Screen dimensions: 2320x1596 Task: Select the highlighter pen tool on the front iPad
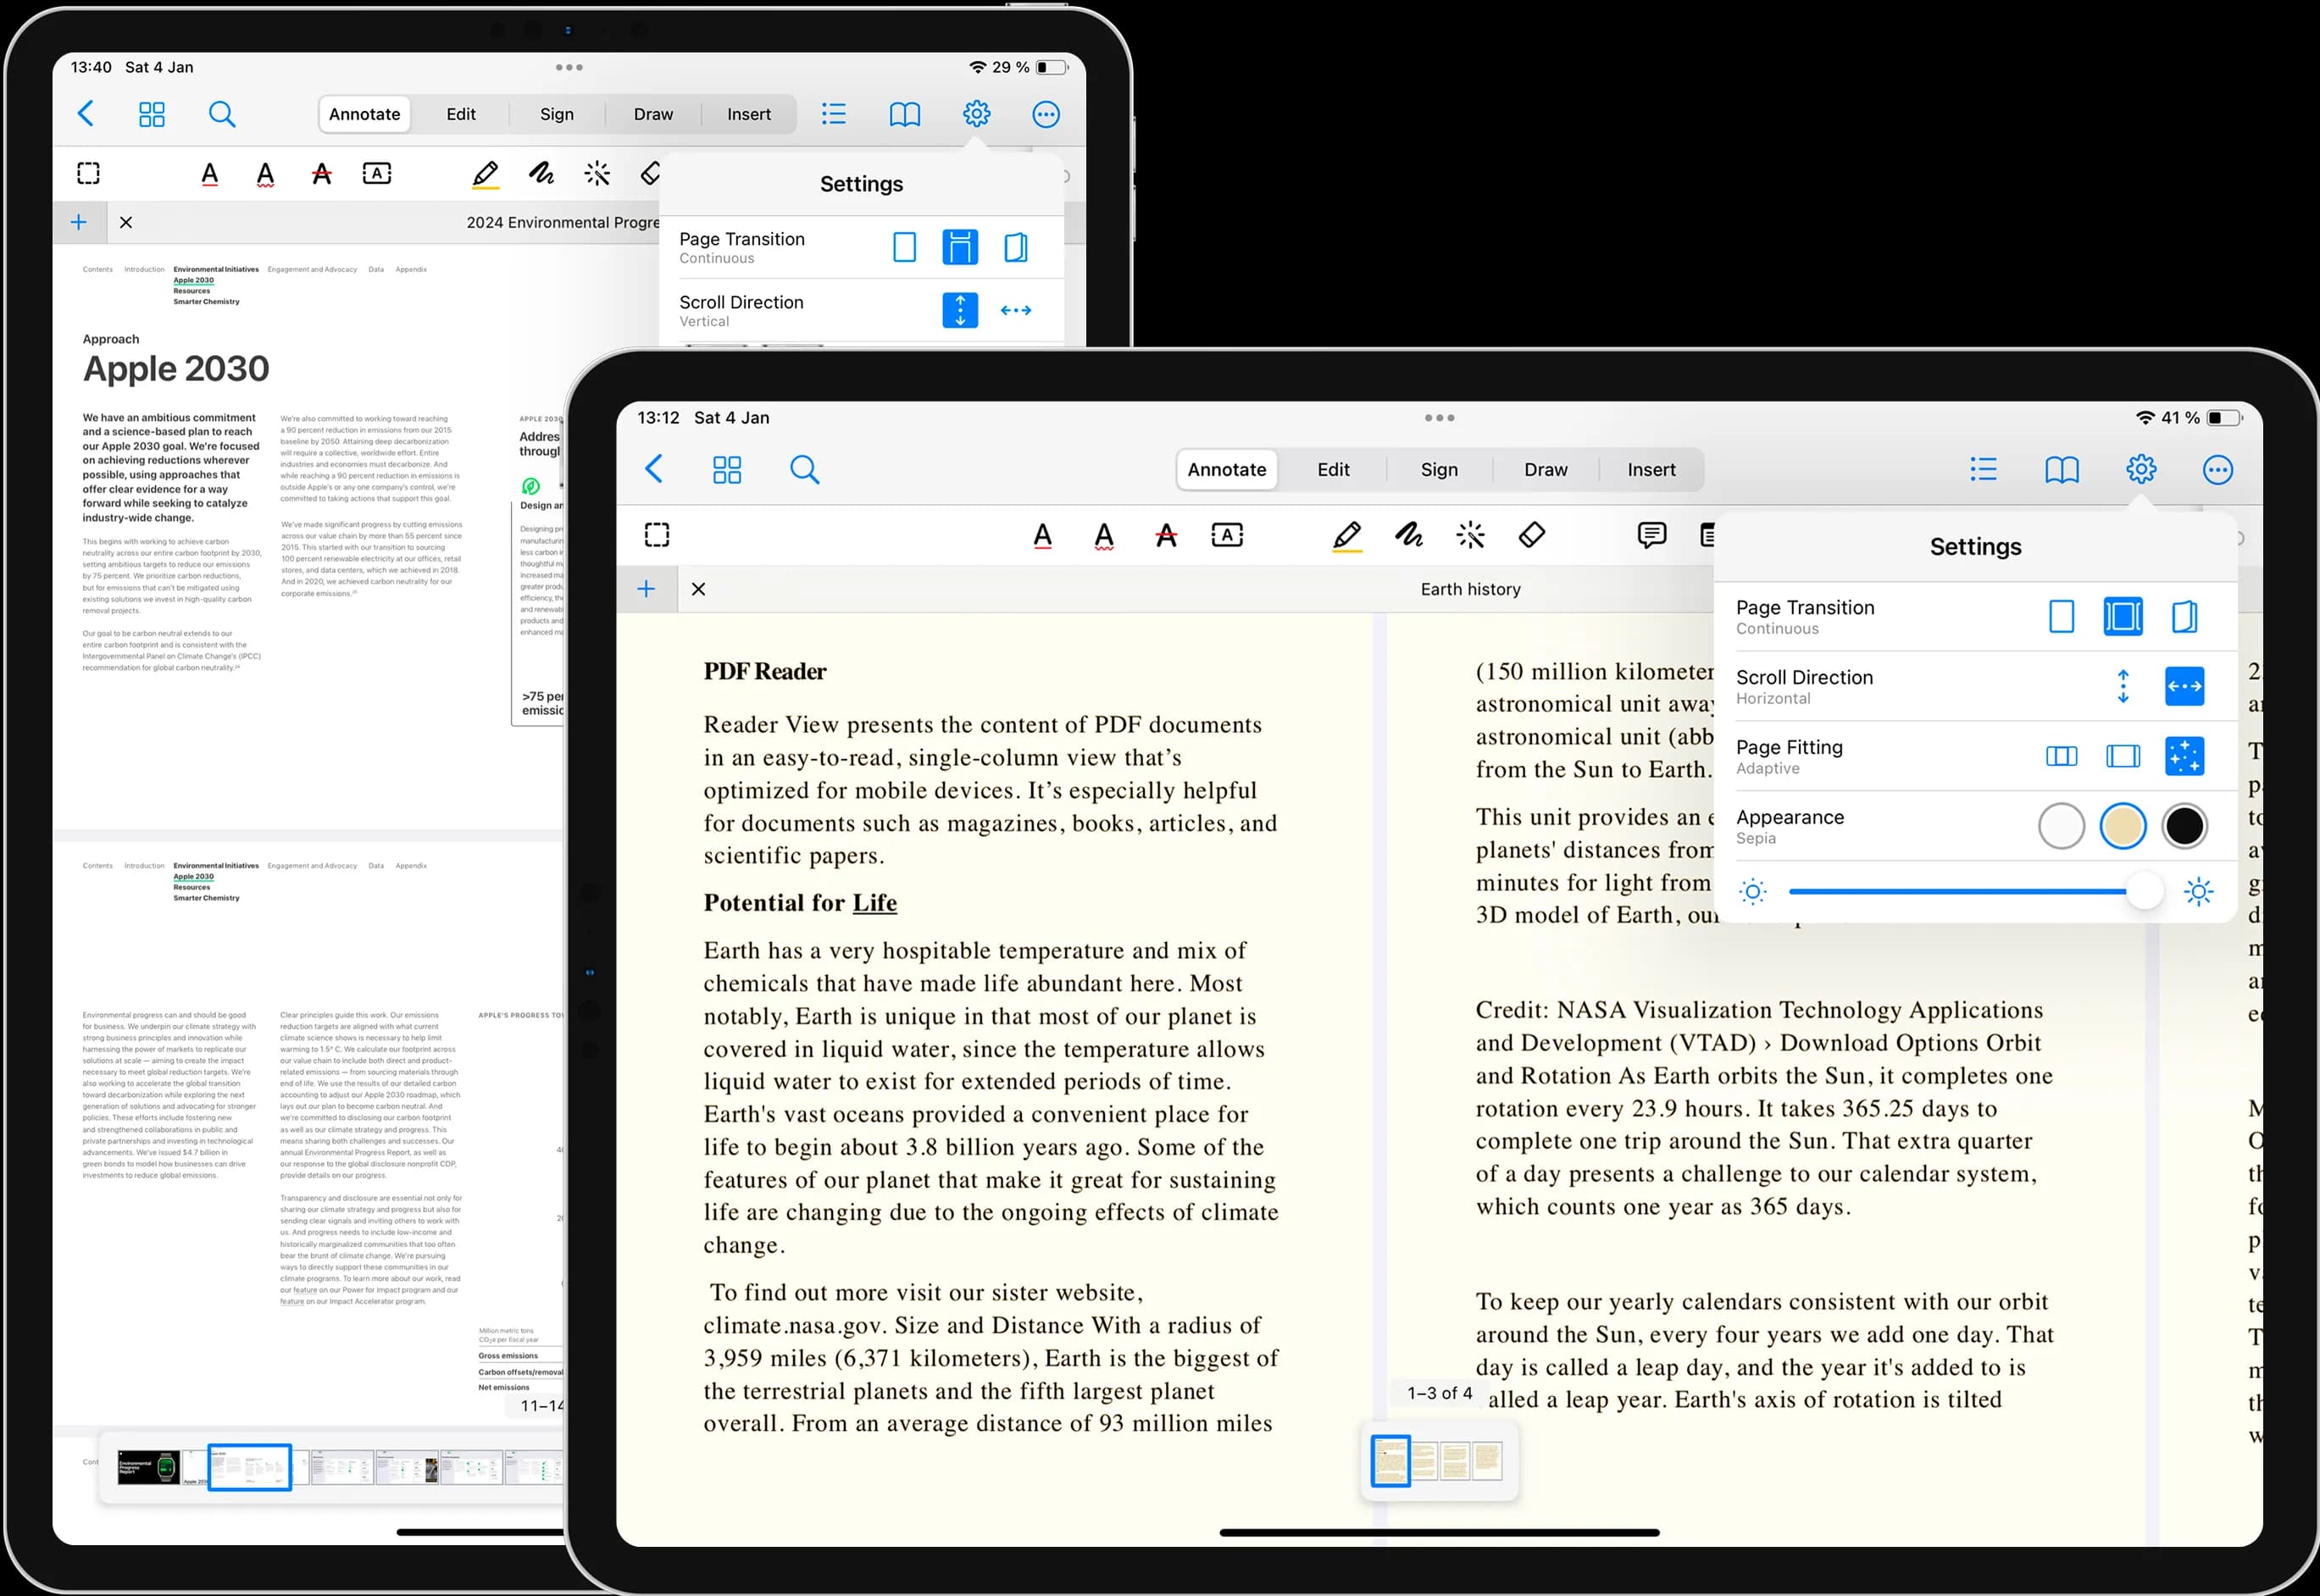click(x=1347, y=536)
